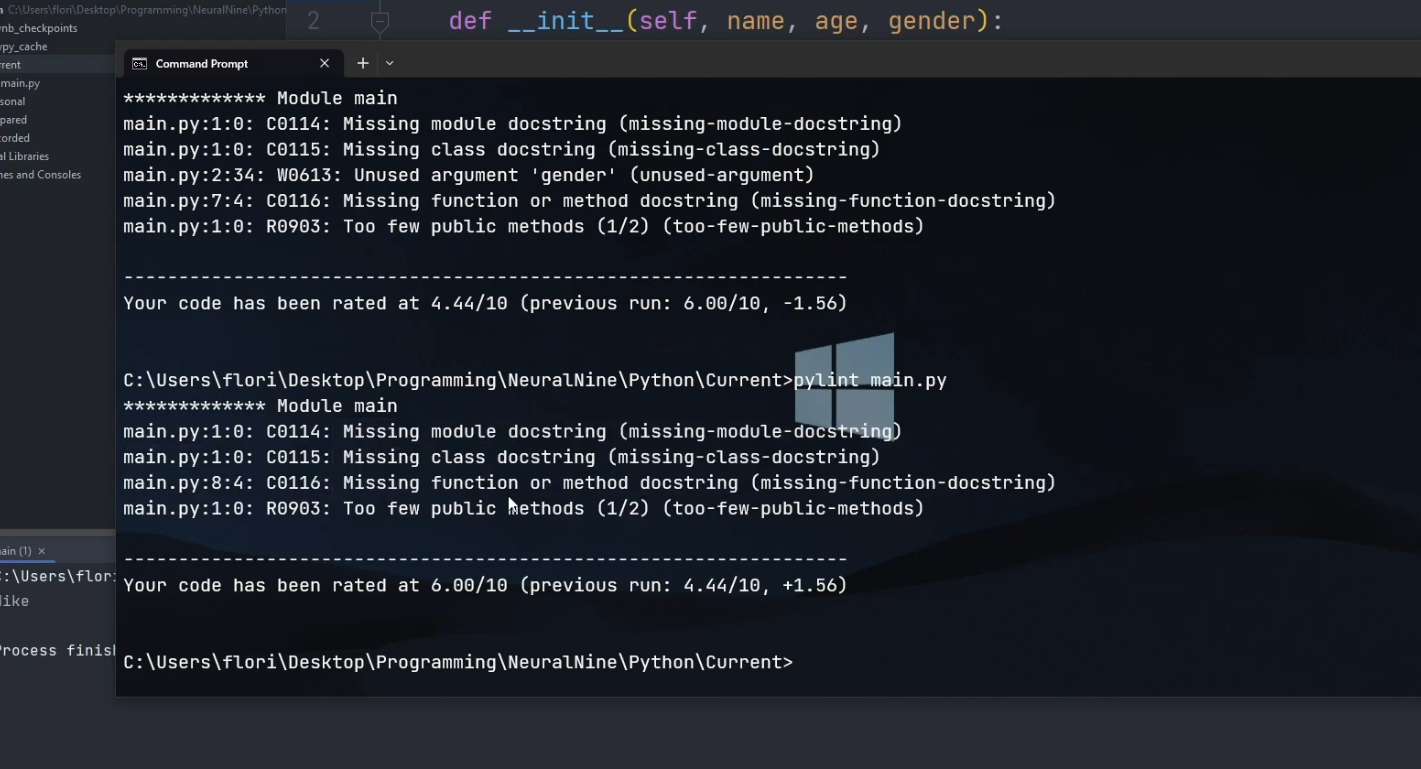
Task: Select main.py in the project tree
Action: coord(20,83)
